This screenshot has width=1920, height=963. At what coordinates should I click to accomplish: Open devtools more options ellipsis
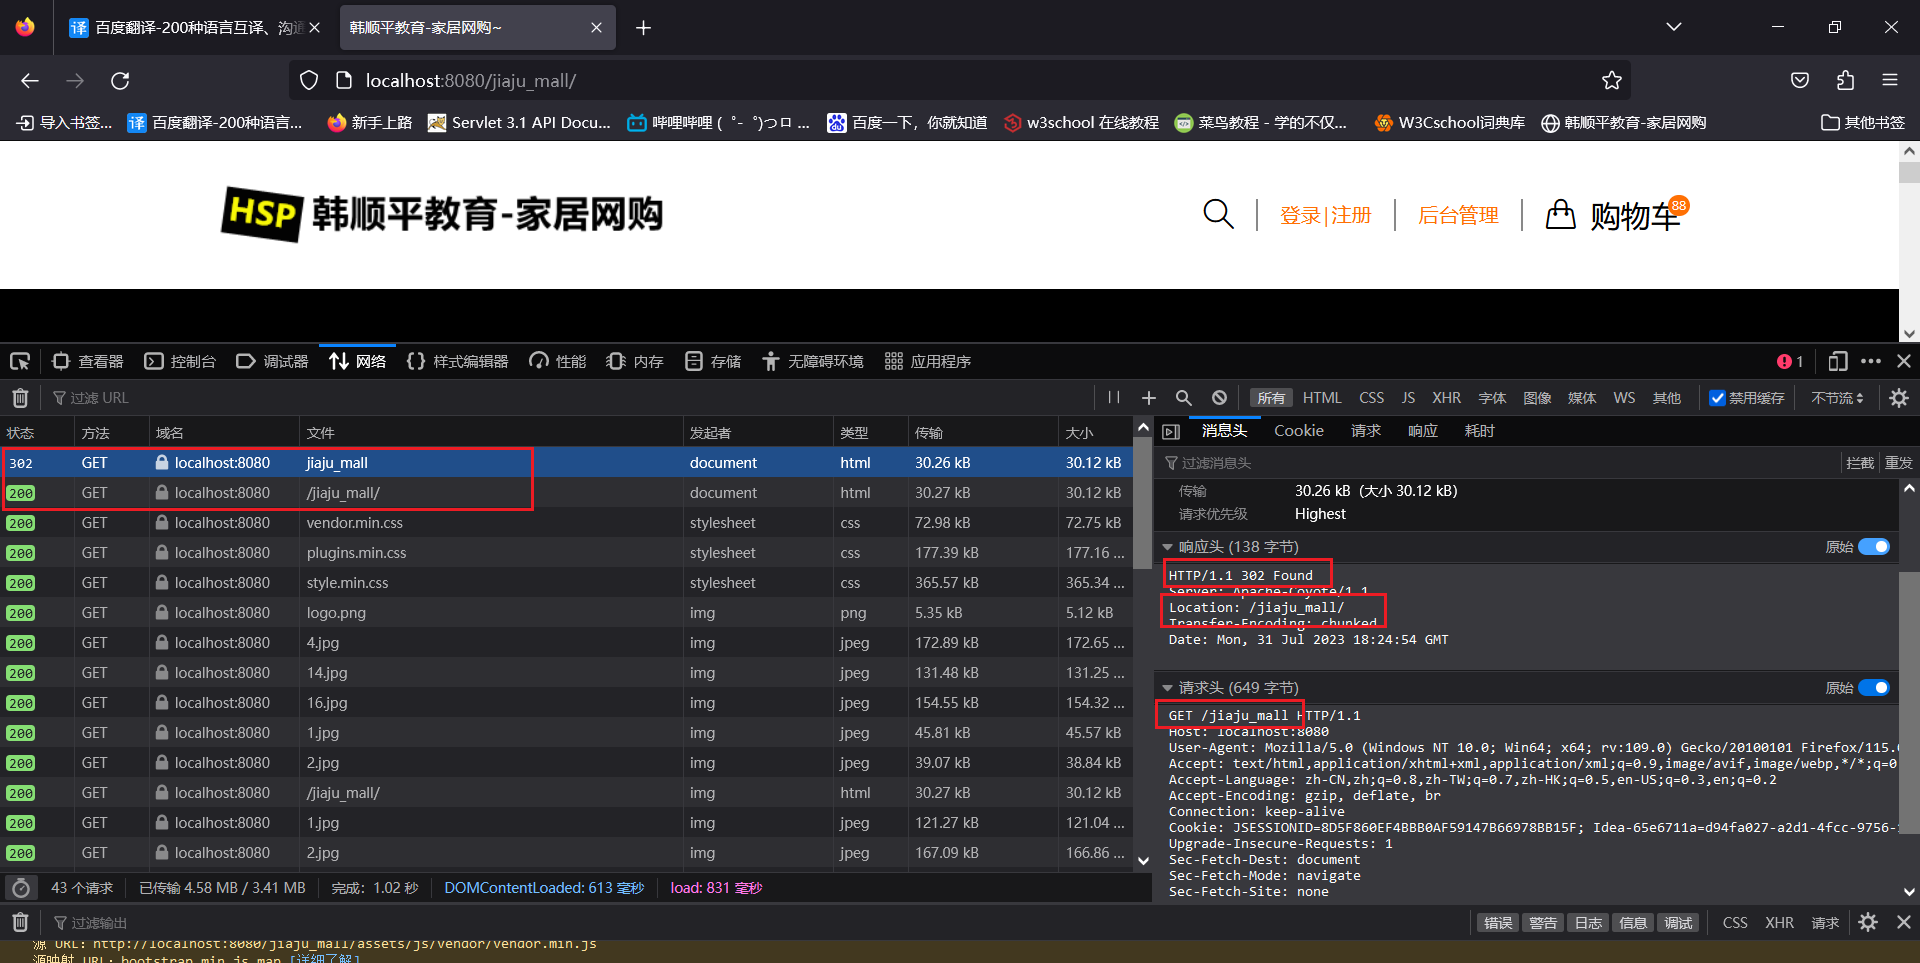tap(1871, 361)
